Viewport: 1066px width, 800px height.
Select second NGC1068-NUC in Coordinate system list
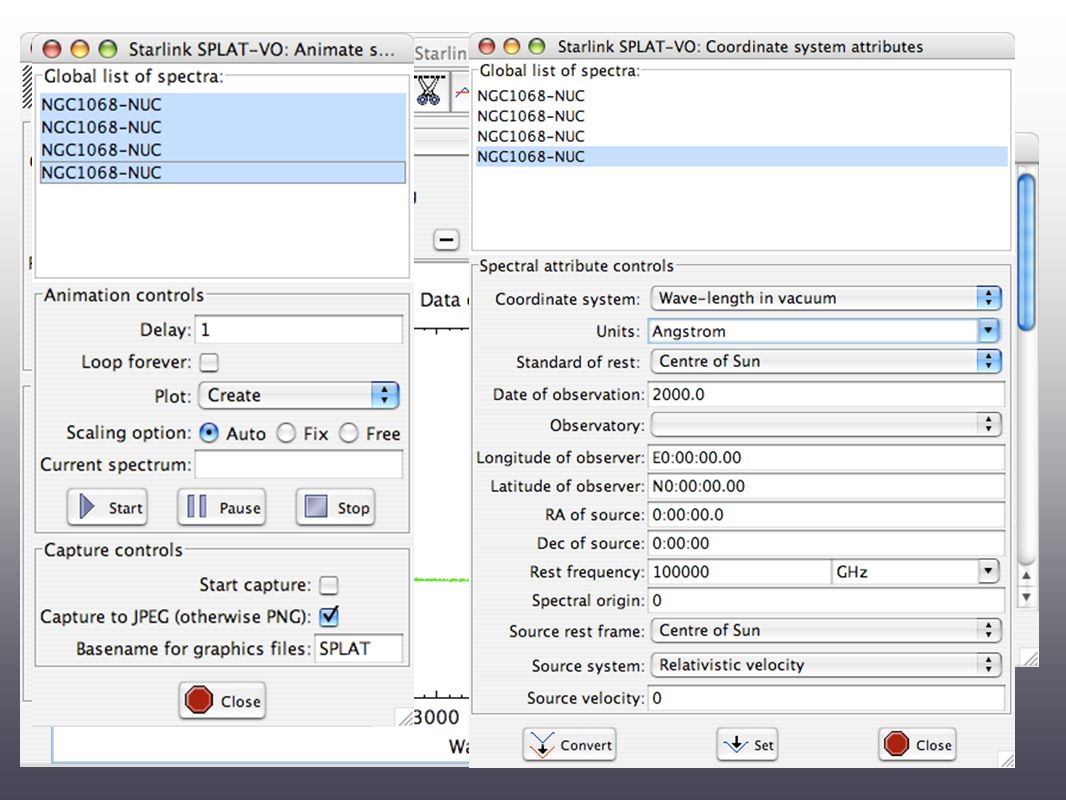(x=741, y=116)
